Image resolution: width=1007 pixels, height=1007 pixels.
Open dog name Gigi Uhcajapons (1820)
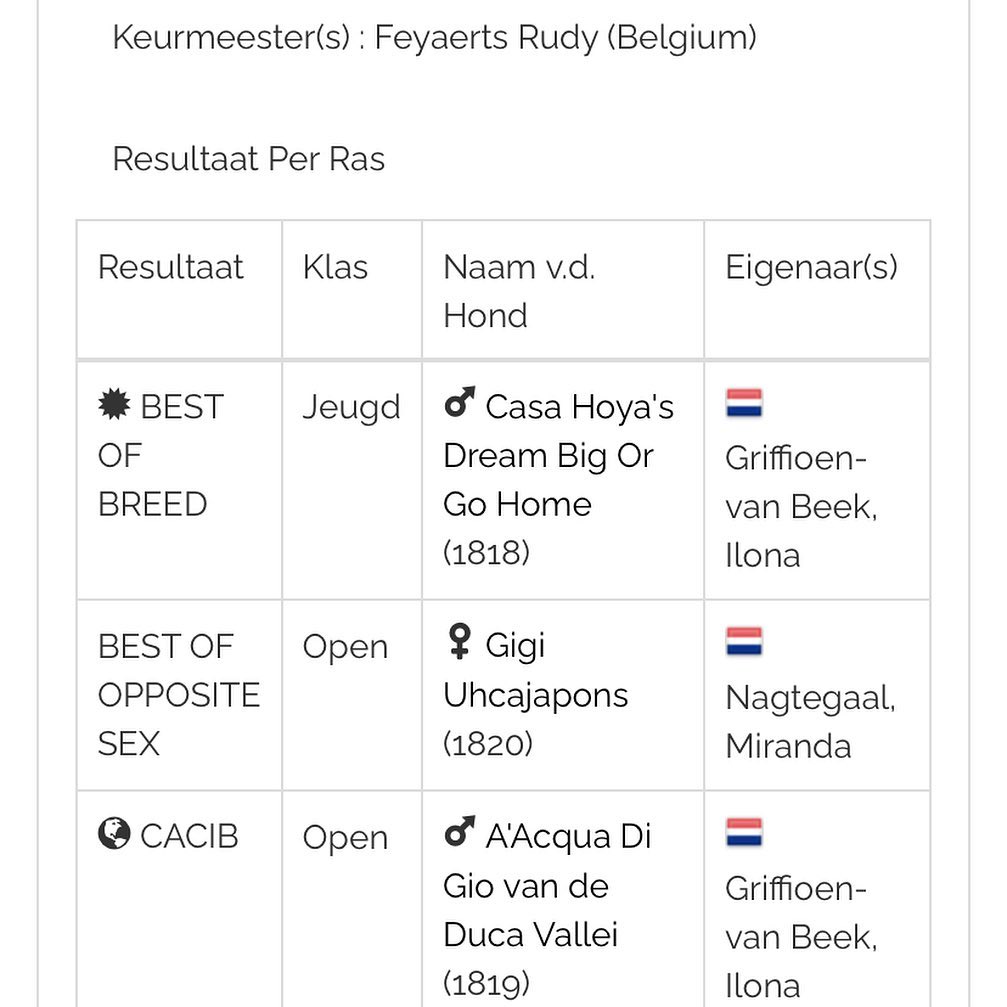click(536, 694)
